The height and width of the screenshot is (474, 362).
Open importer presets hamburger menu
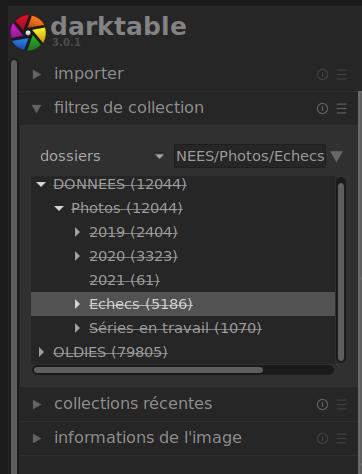pyautogui.click(x=341, y=74)
